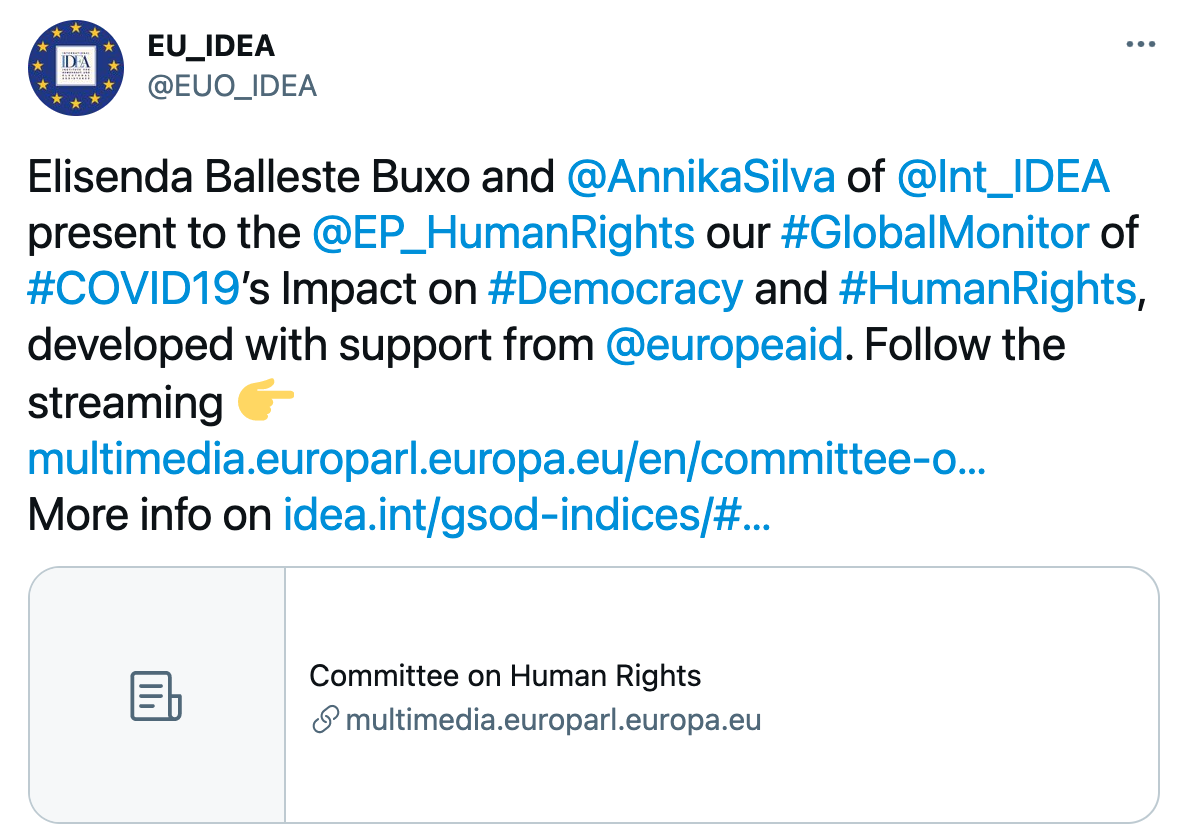
Task: Visit the @Int_IDEA profile mention
Action: coord(1003,177)
